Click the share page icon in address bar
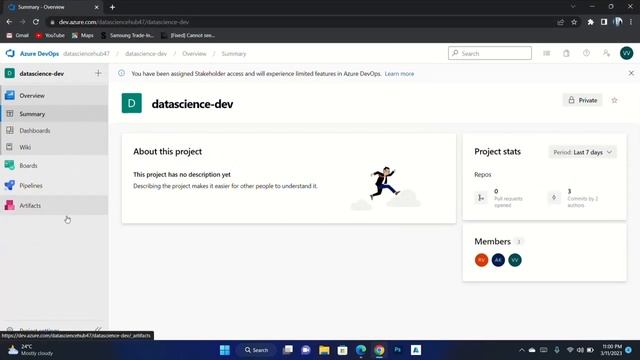 (x=560, y=22)
